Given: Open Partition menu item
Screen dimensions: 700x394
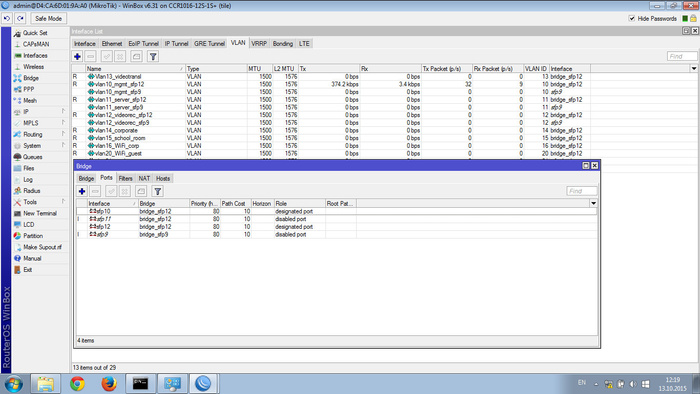Looking at the screenshot, I should (x=33, y=236).
